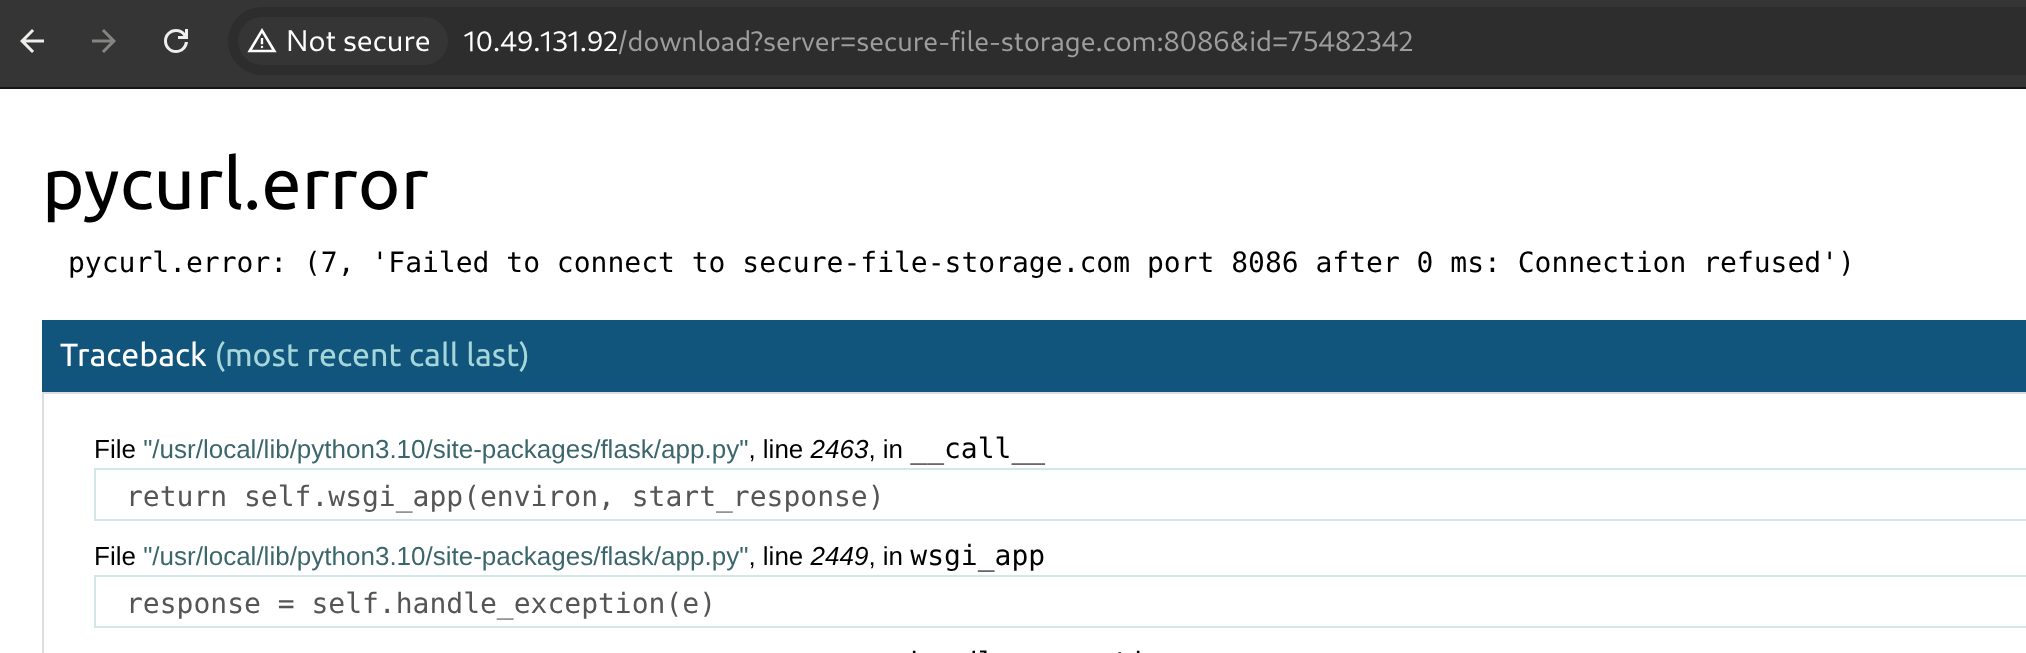2026x653 pixels.
Task: Expand the "return self.wsgi_app(environ, start_response)" code line
Action: click(505, 497)
